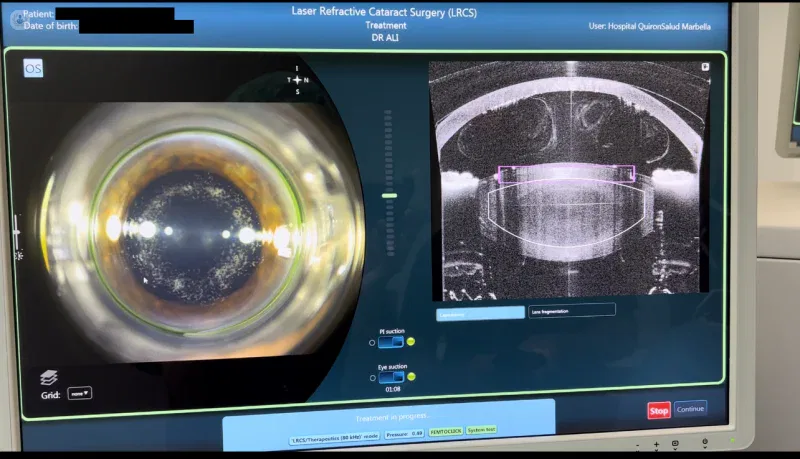
Task: Click the Continue button
Action: pos(690,409)
